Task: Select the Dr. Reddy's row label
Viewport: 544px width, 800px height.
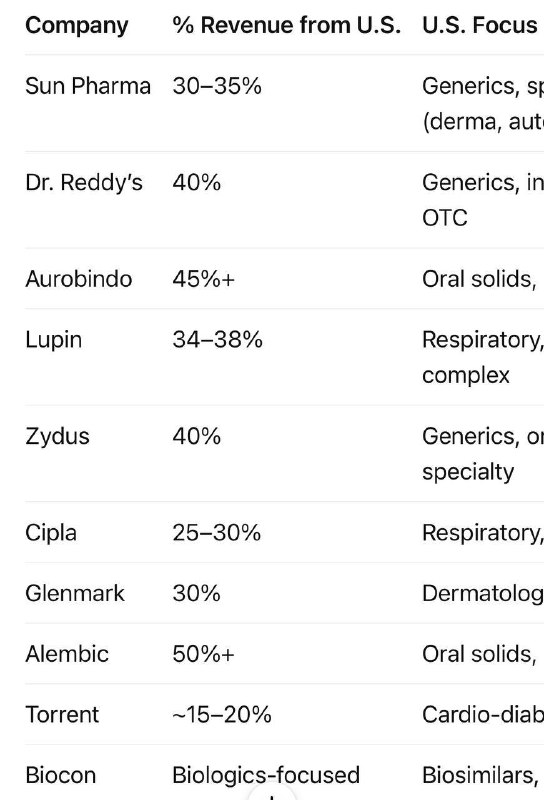Action: coord(84,182)
